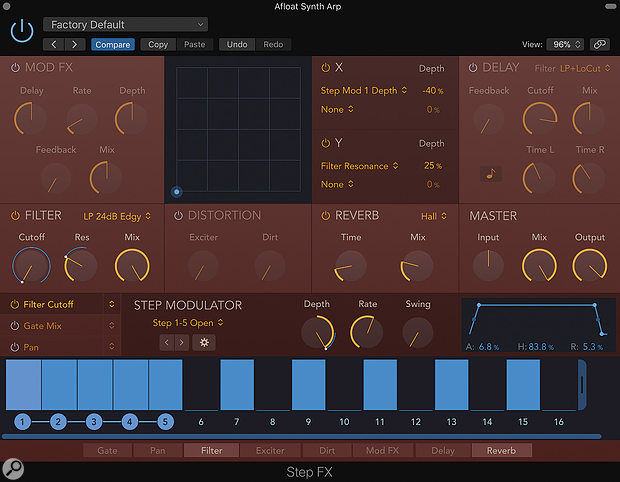This screenshot has width=620, height=482.
Task: Open the LP 24dB Edgy filter type menu
Action: [117, 216]
